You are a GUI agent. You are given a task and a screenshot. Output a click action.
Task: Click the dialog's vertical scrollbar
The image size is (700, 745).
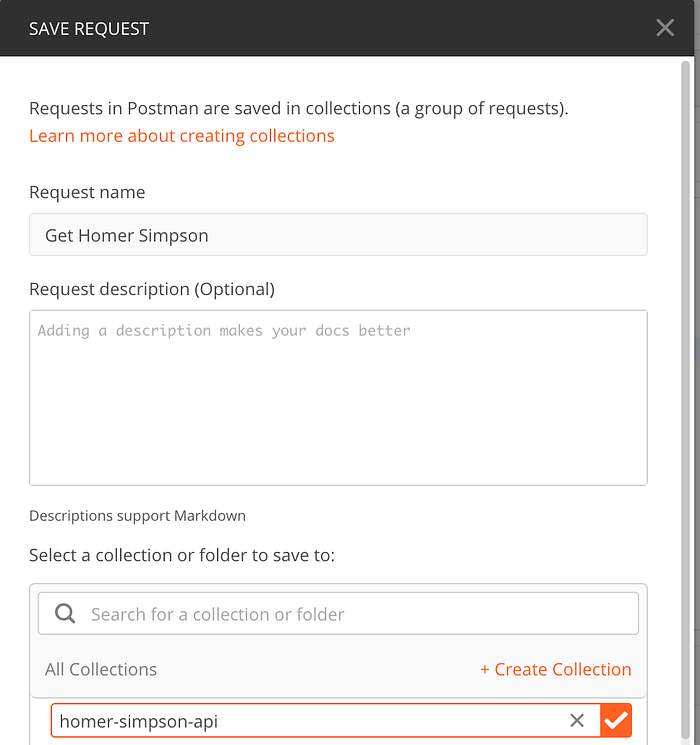pos(687,300)
